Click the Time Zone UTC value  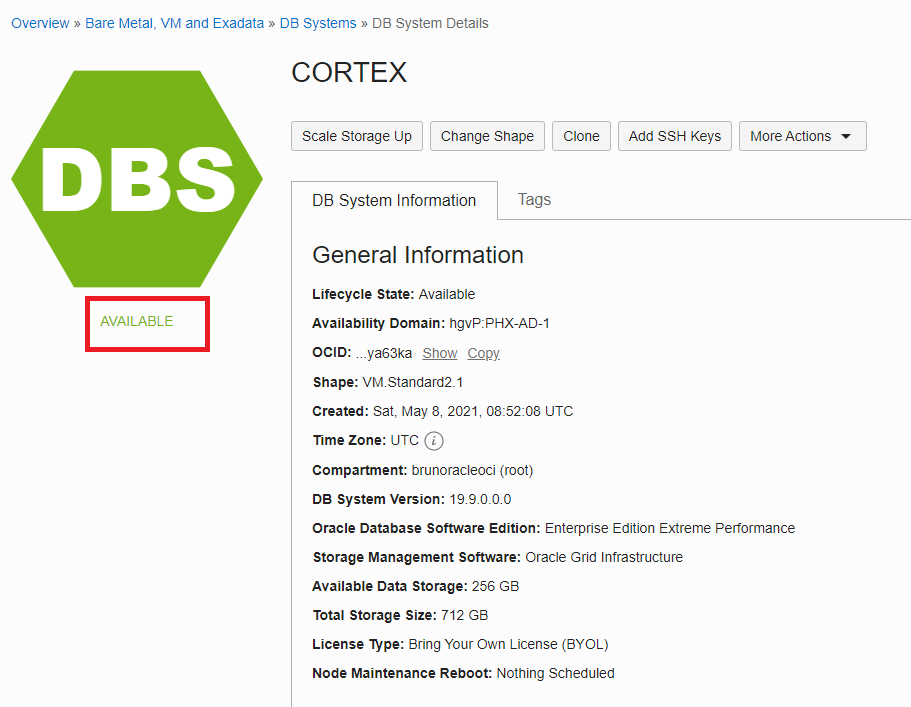404,440
